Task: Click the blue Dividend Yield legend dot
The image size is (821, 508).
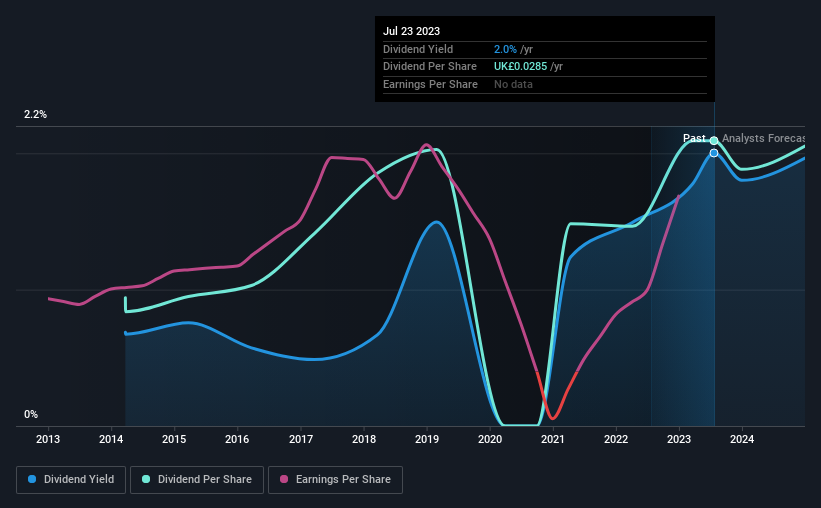Action: click(x=32, y=479)
